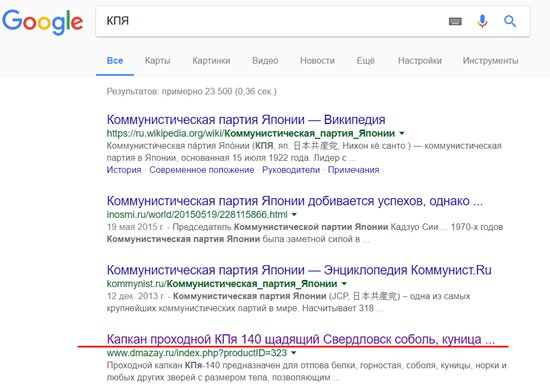550x391 pixels.
Task: Open the Руководители sitelink
Action: click(291, 170)
